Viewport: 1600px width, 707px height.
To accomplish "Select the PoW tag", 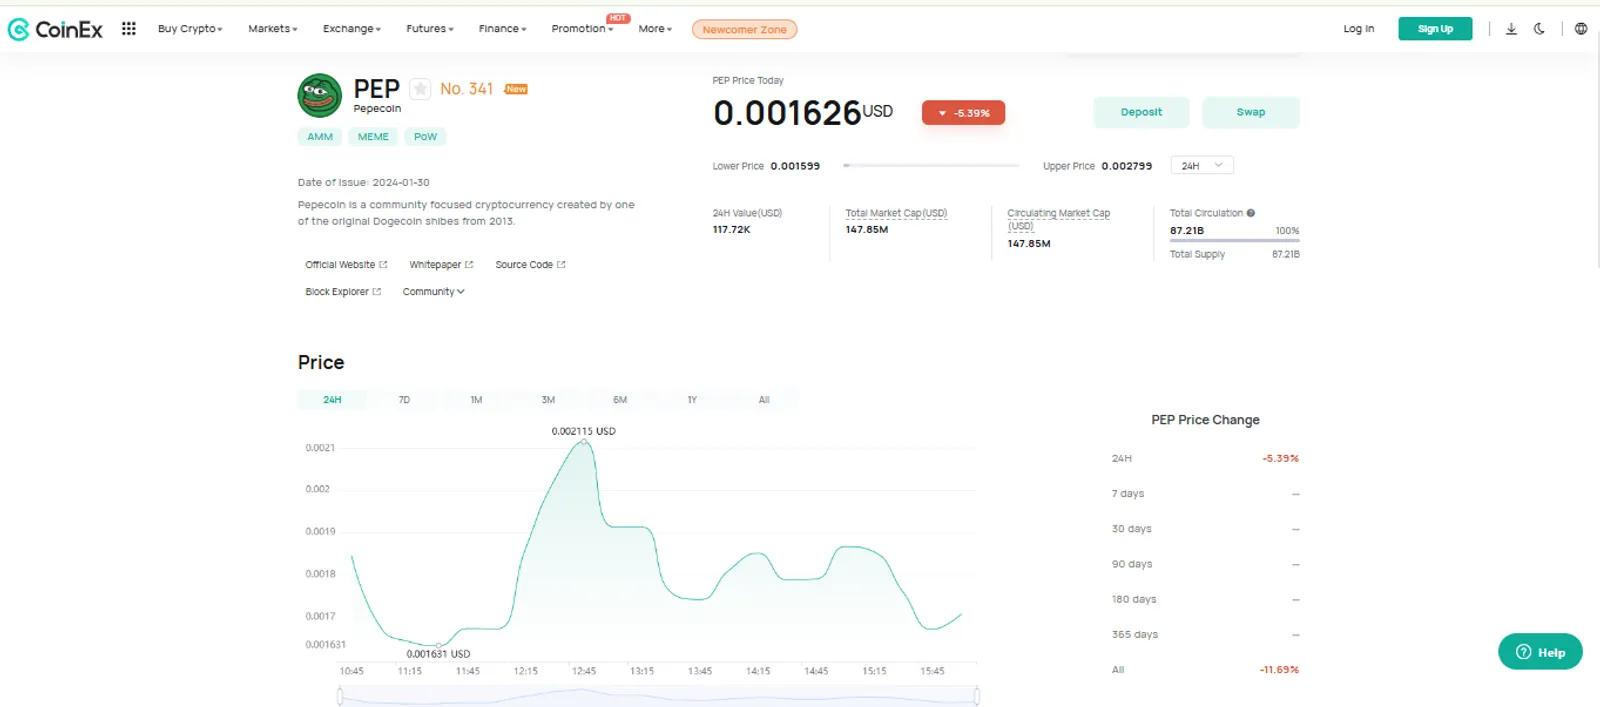I will (425, 137).
